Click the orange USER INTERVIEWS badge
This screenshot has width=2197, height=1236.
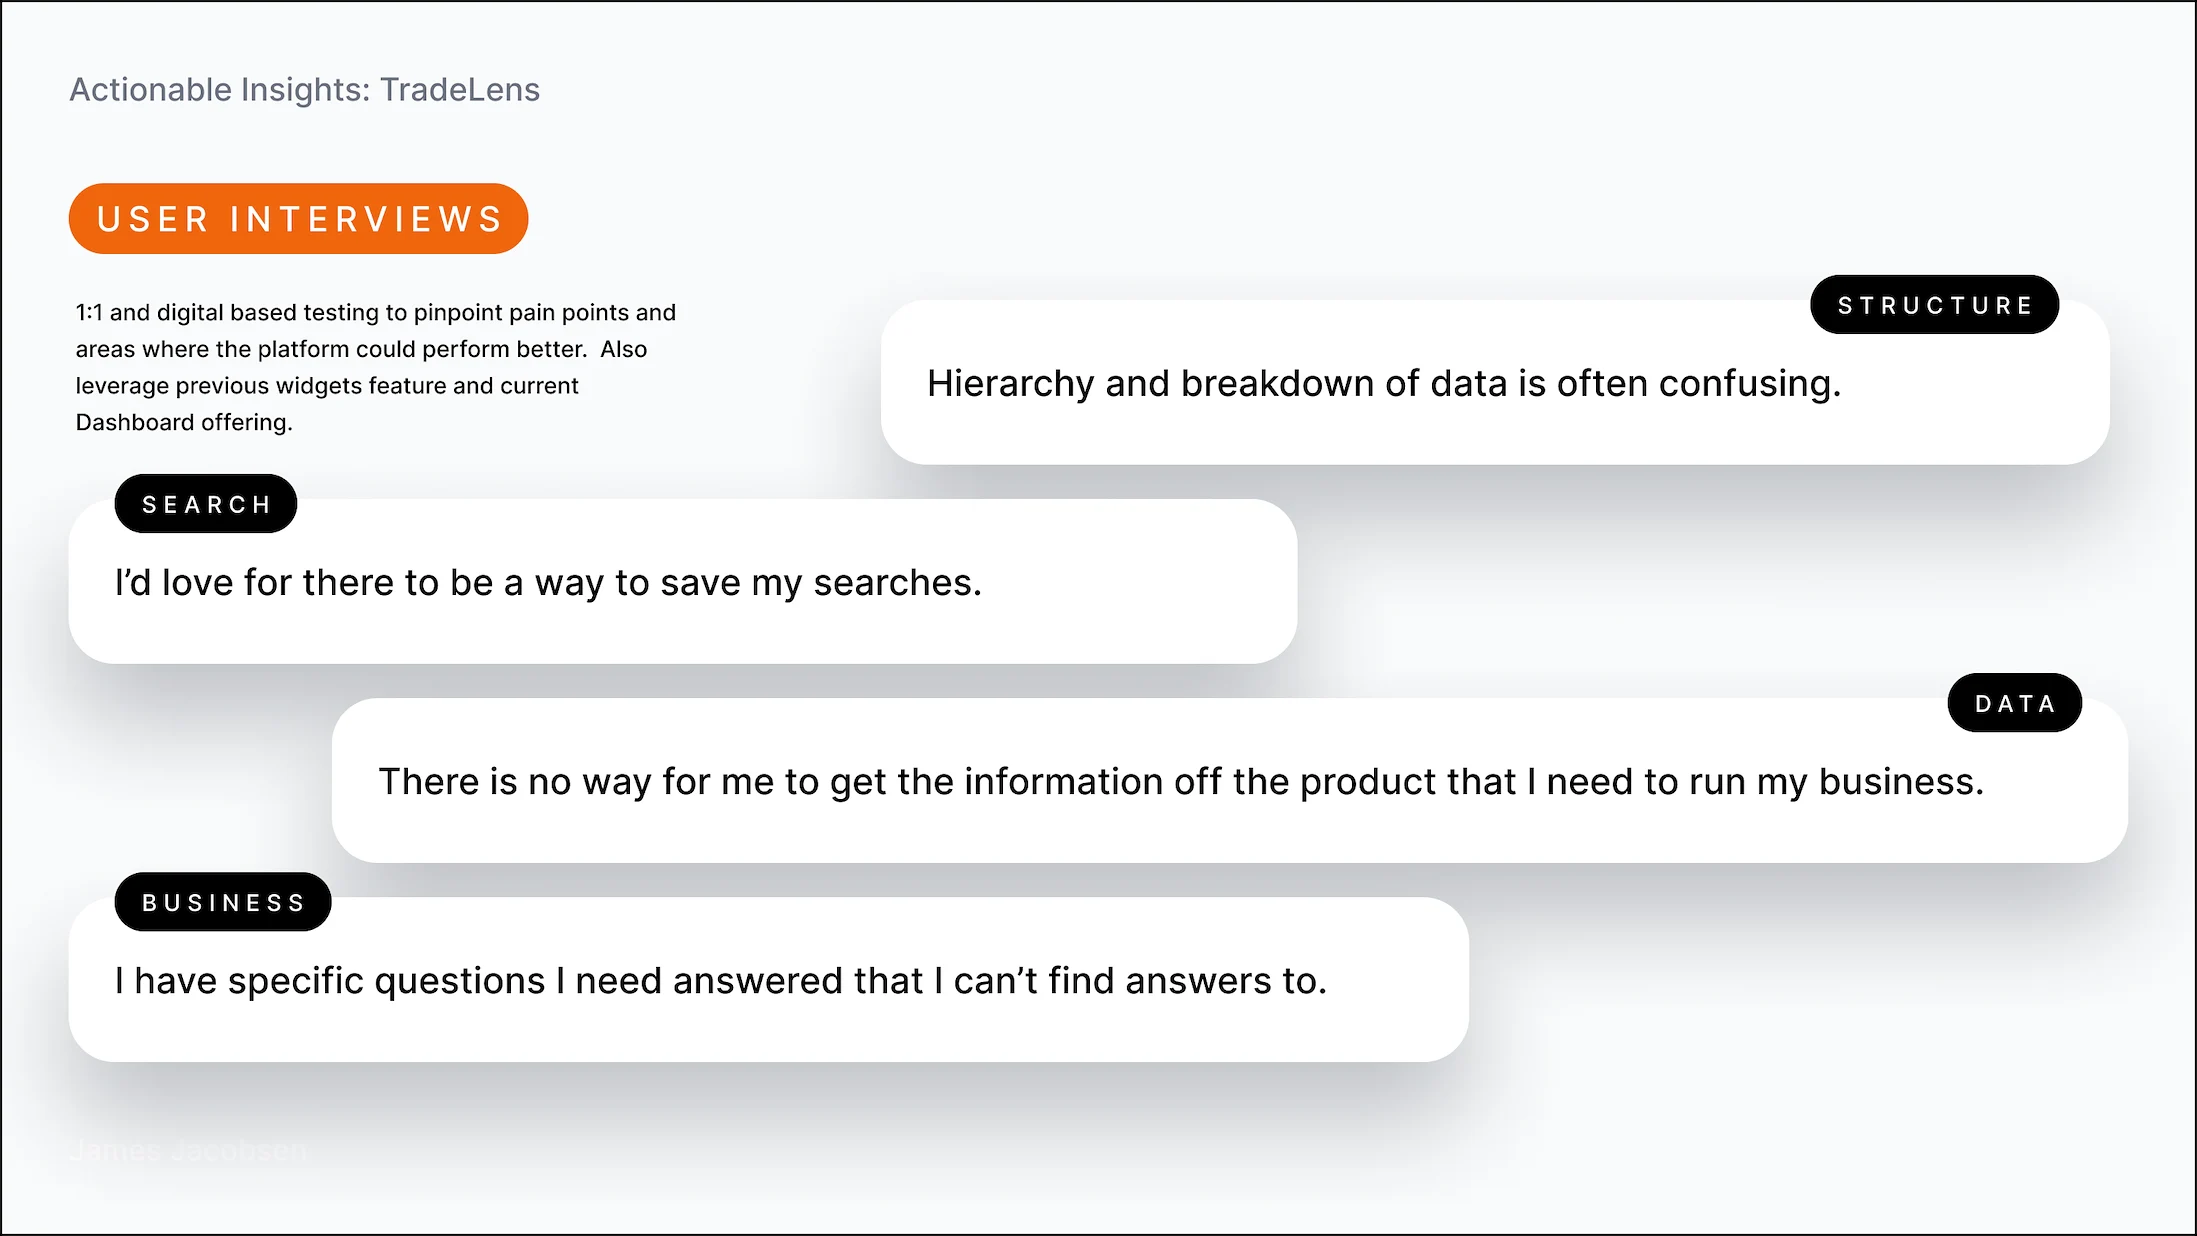[298, 218]
